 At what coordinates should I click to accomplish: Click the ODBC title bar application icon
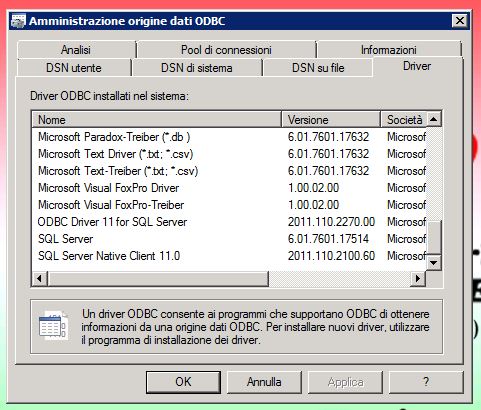coord(18,21)
